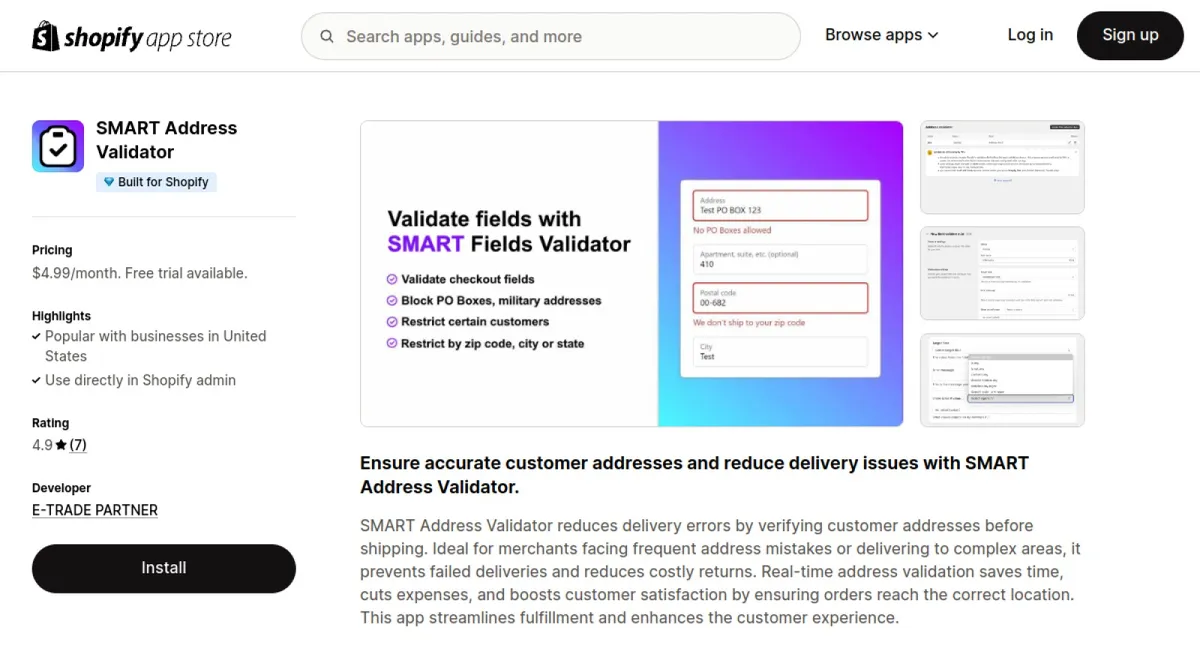This screenshot has height=650, width=1200.
Task: Open the bottom dropdown list screenshot thumbnail
Action: point(1002,380)
